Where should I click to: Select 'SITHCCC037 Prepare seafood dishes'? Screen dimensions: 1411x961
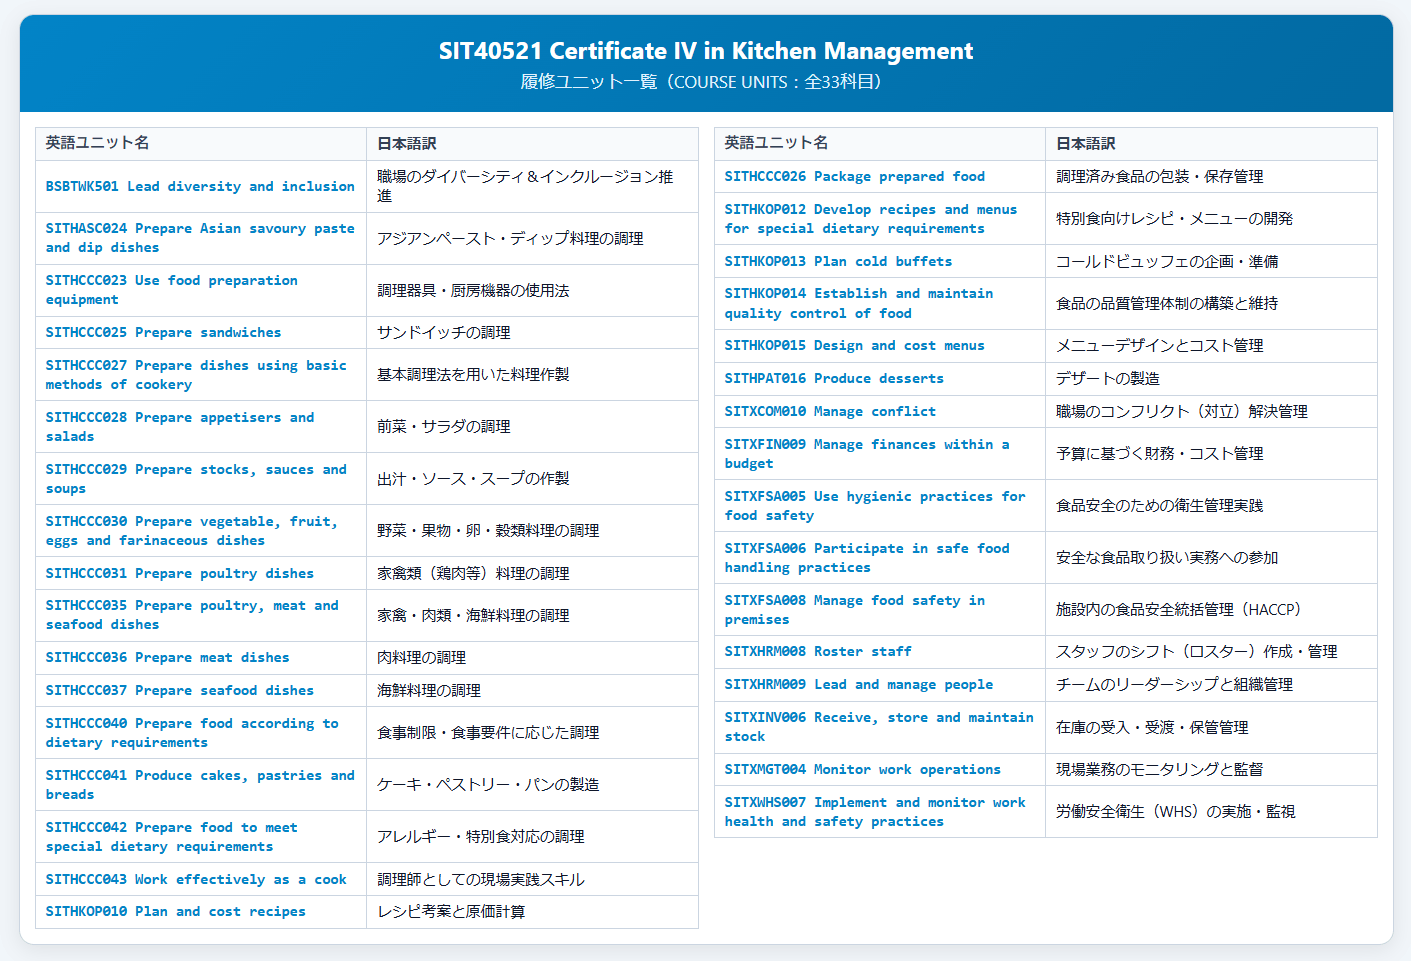[x=180, y=690]
